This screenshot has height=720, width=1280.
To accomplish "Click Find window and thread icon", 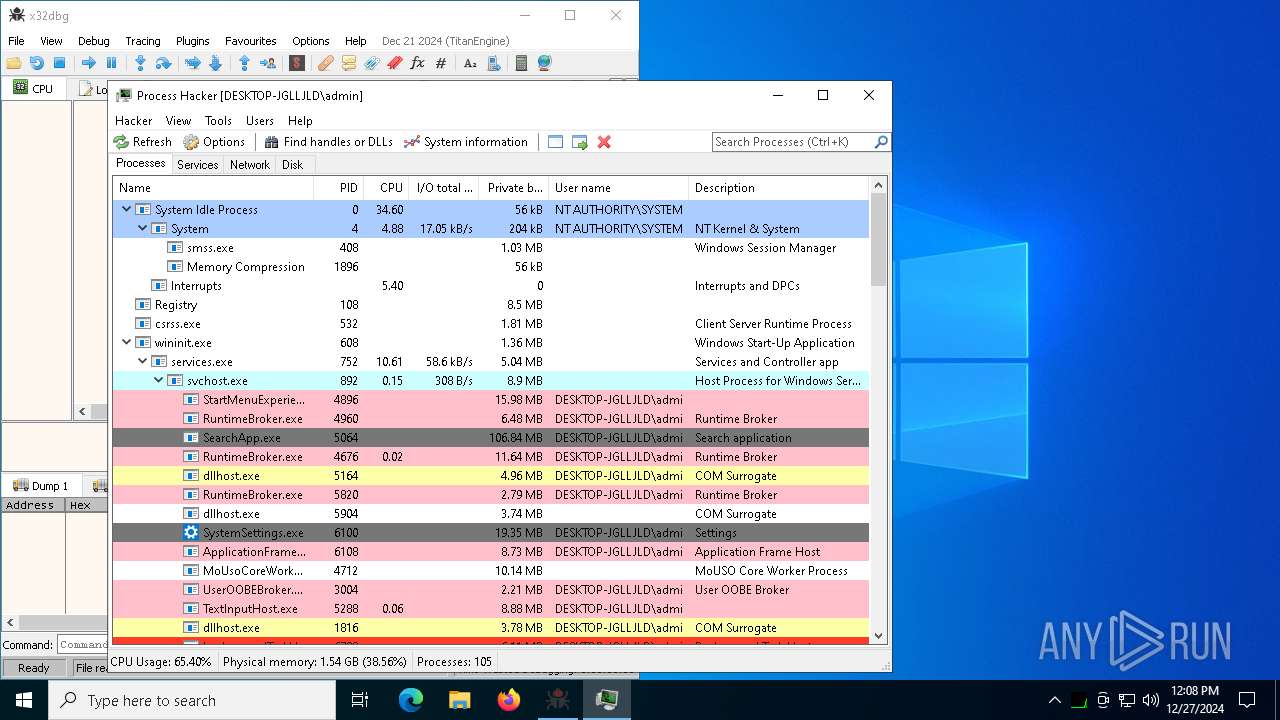I will (580, 142).
